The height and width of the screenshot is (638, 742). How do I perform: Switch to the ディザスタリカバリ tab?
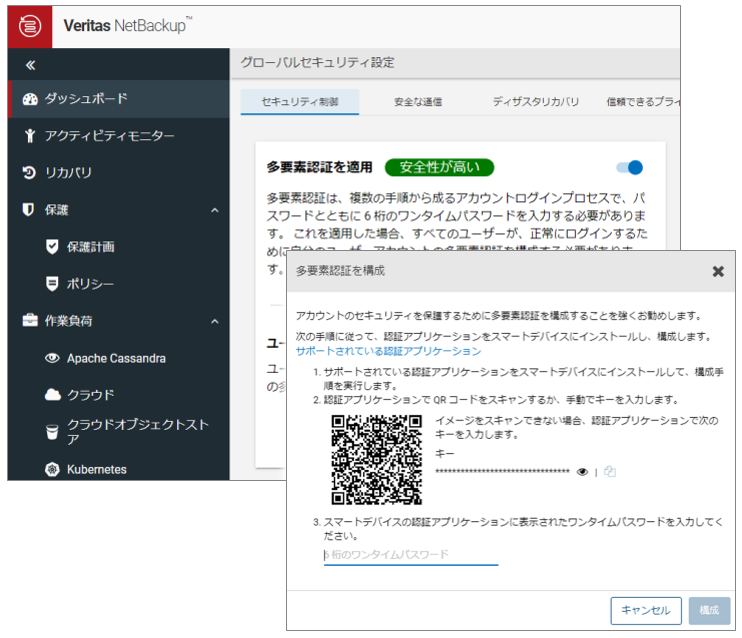[x=536, y=102]
